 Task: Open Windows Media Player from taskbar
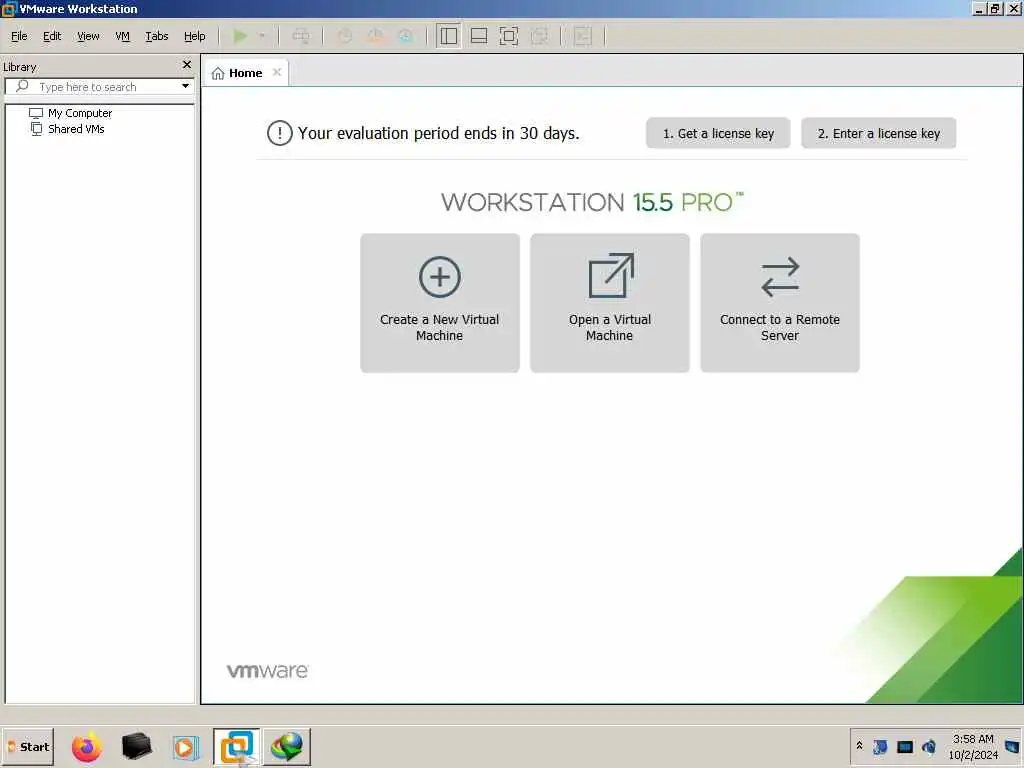tap(185, 747)
